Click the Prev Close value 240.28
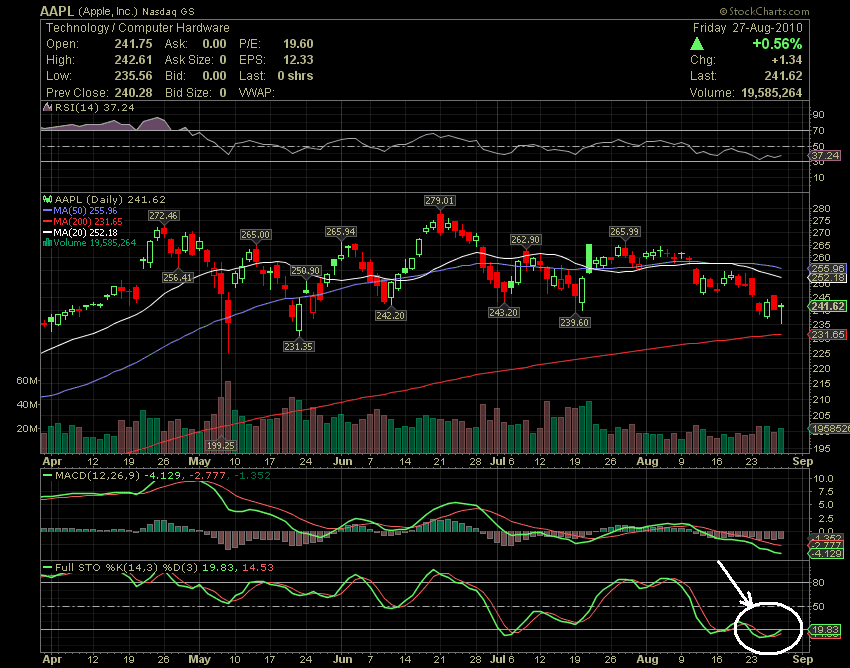 click(133, 93)
